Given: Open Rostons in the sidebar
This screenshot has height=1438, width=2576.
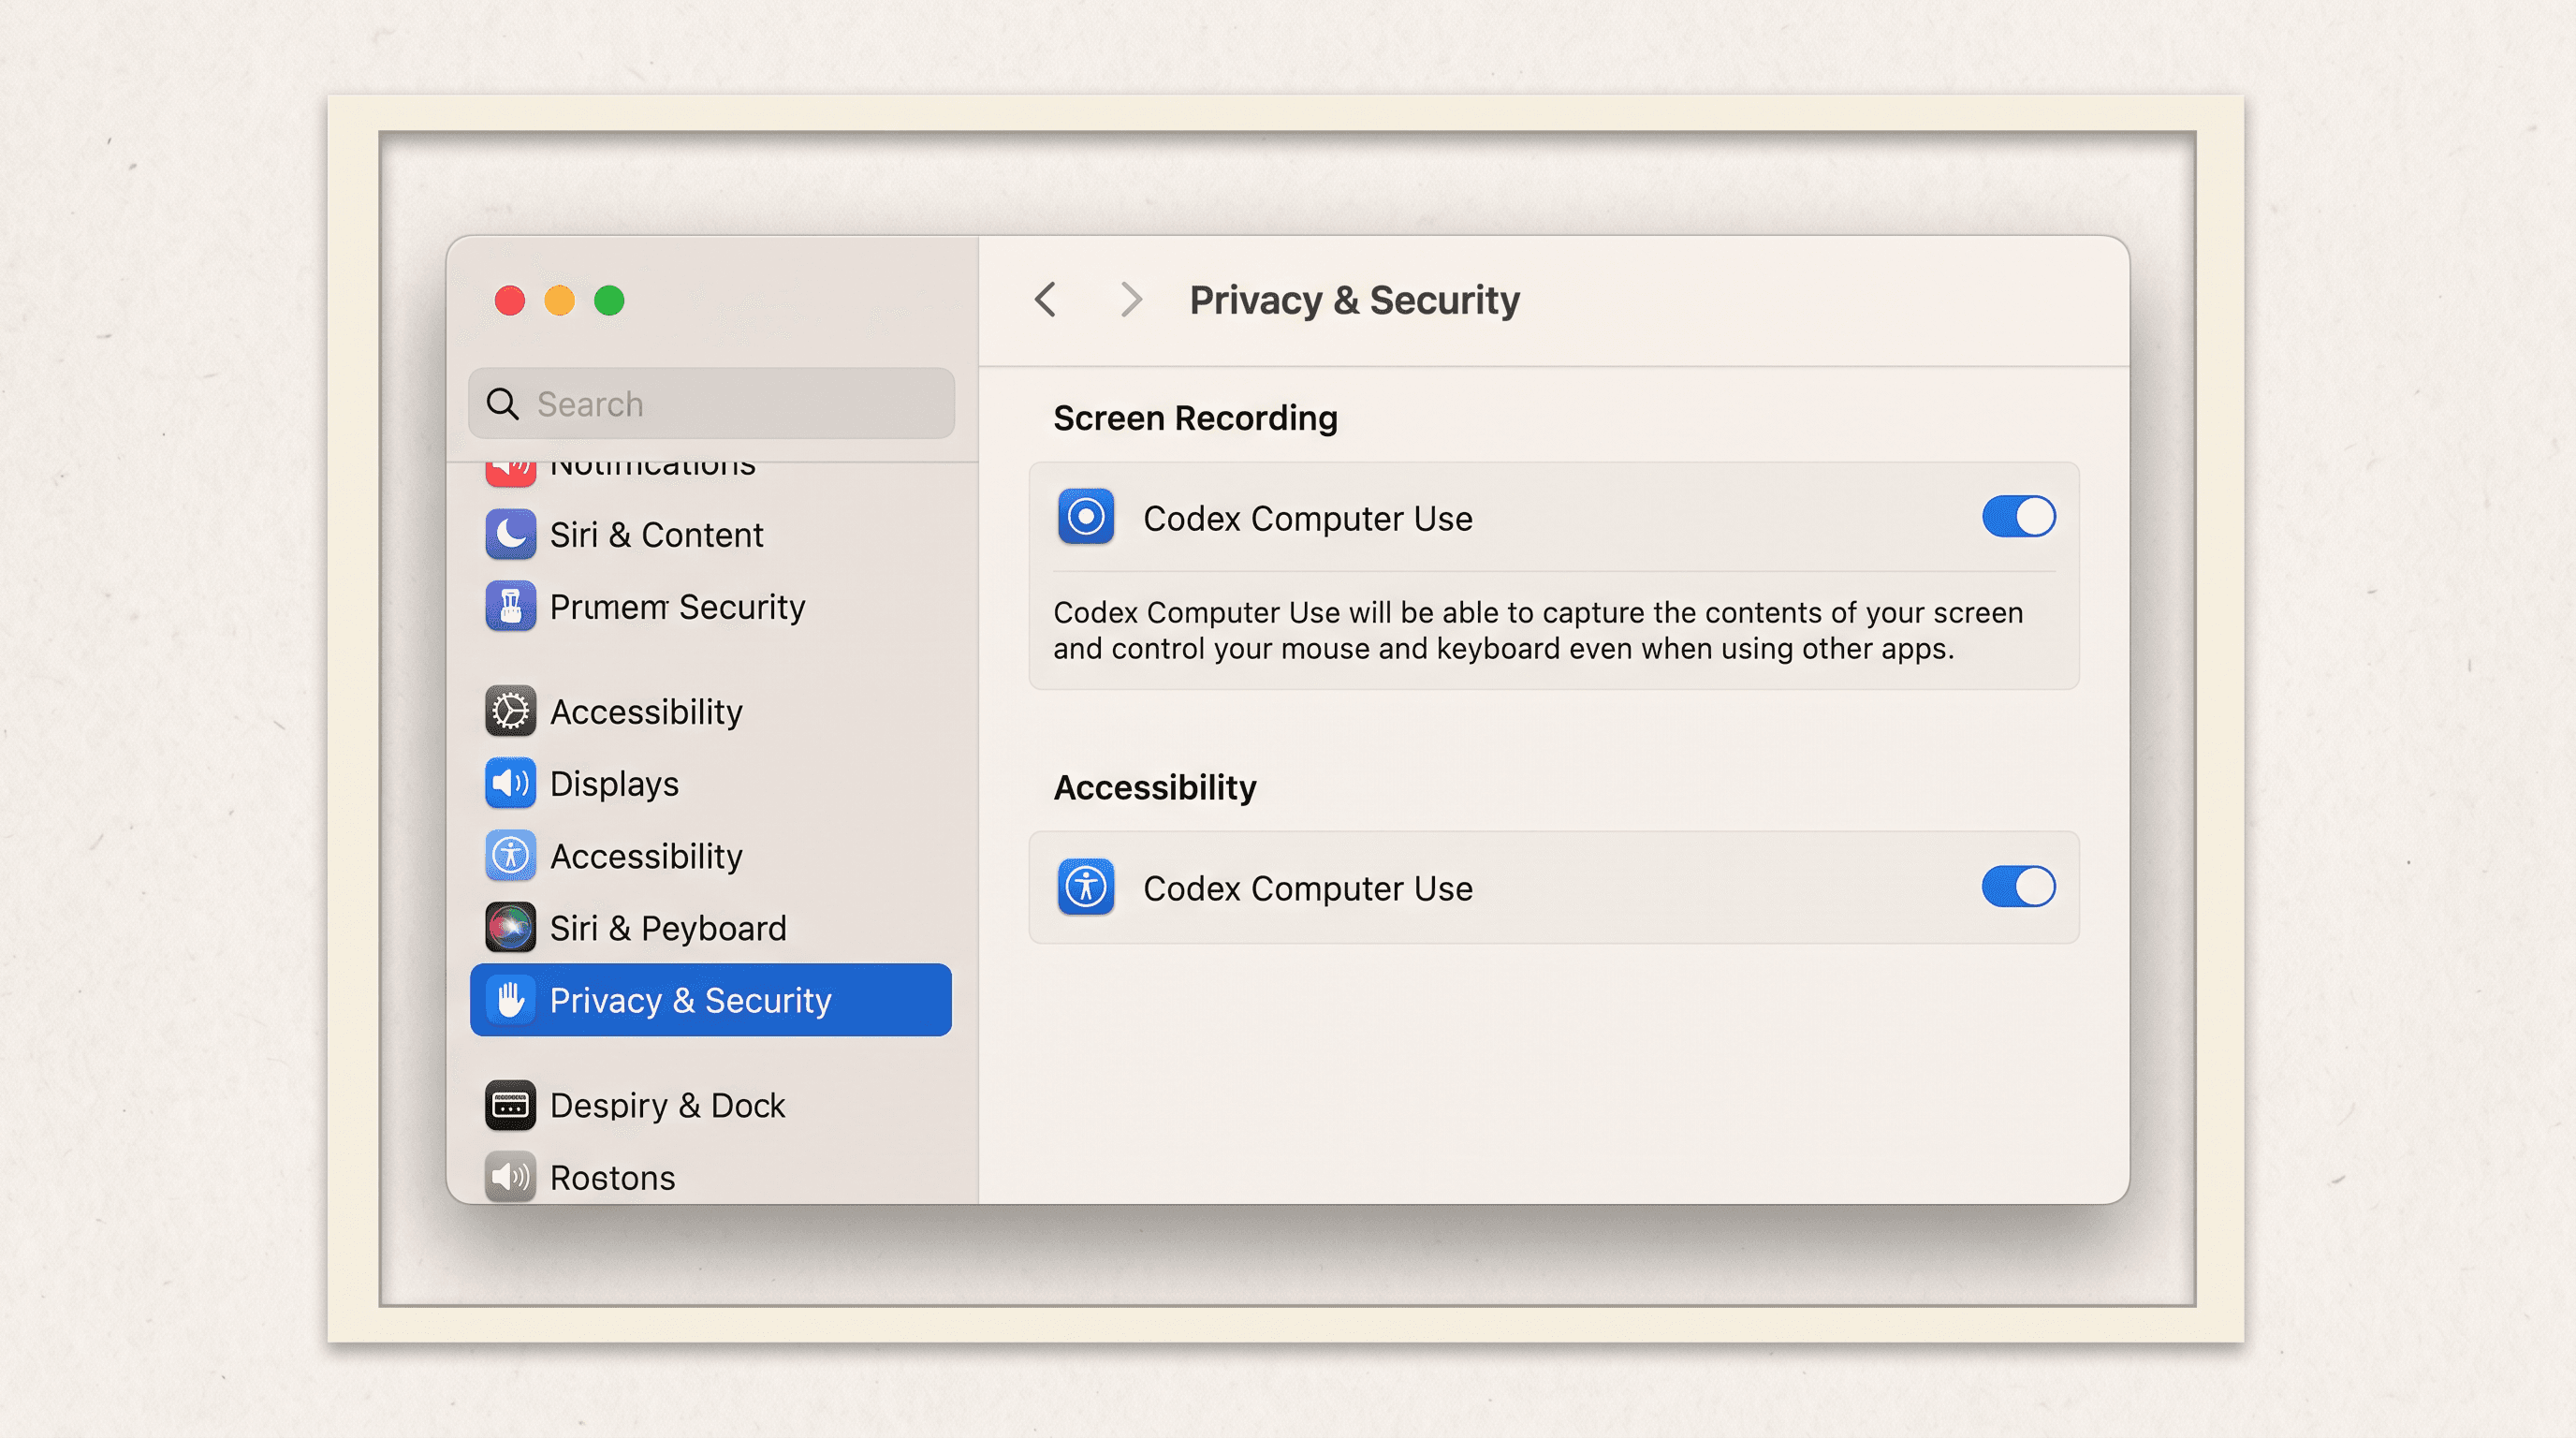Looking at the screenshot, I should click(x=710, y=1177).
